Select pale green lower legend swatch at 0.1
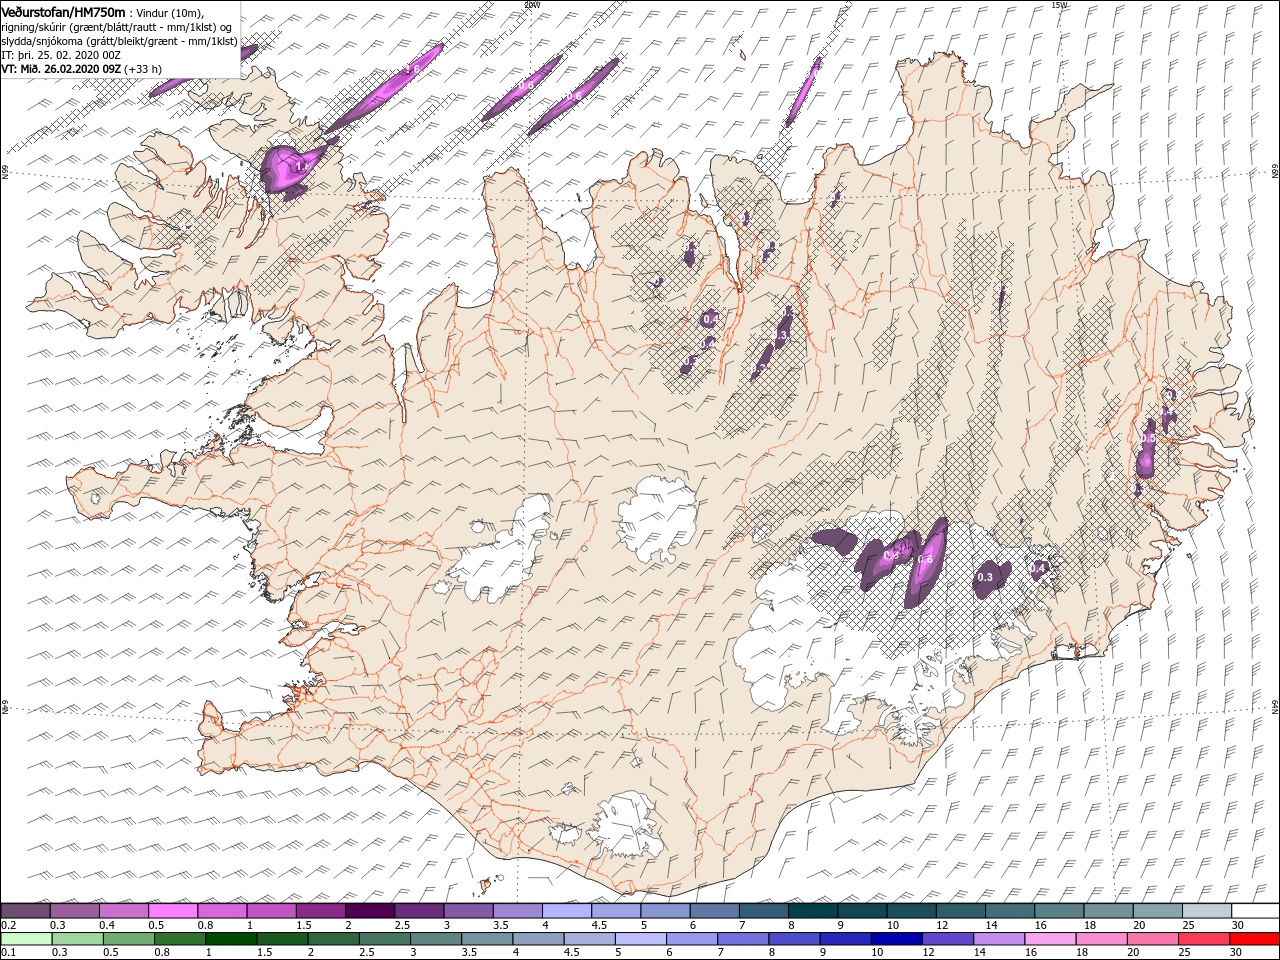This screenshot has height=960, width=1280. click(x=25, y=939)
